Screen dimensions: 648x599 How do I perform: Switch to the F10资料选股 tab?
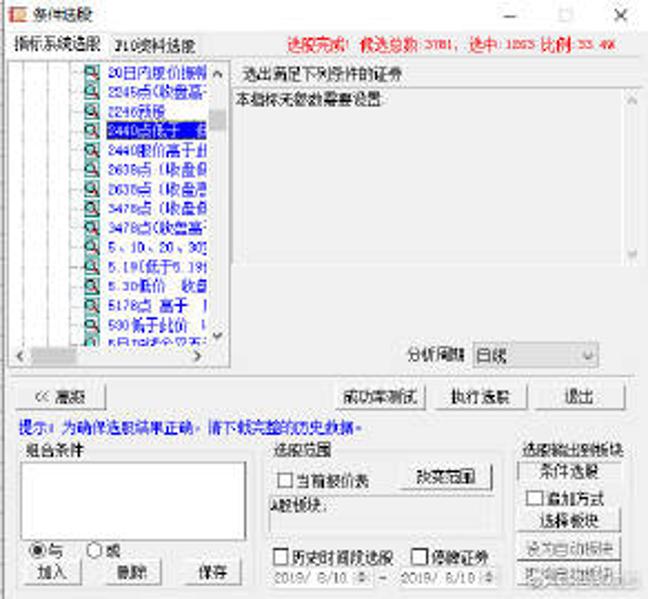[155, 45]
